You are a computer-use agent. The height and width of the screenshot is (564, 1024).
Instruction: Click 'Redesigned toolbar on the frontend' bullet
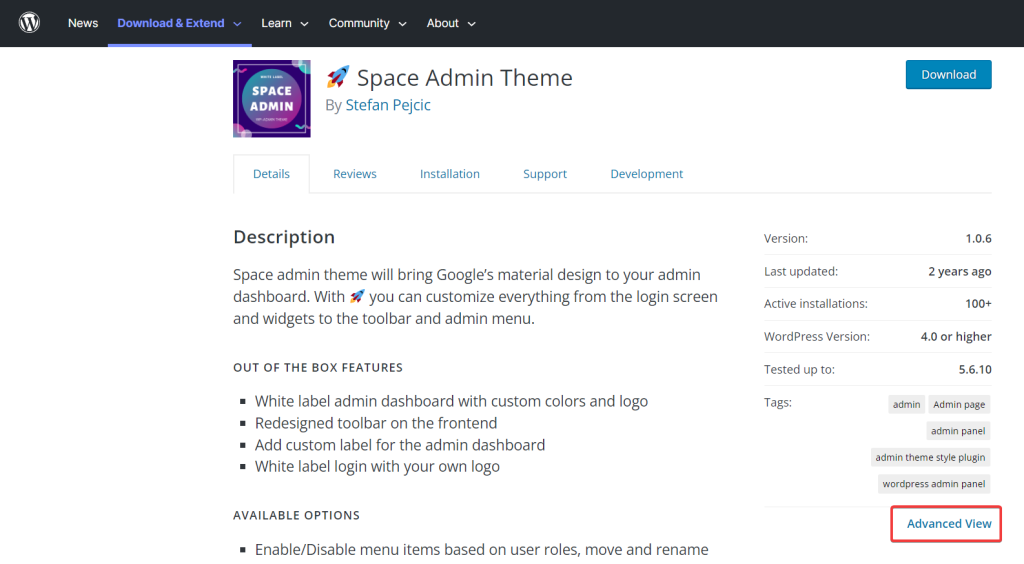tap(376, 423)
